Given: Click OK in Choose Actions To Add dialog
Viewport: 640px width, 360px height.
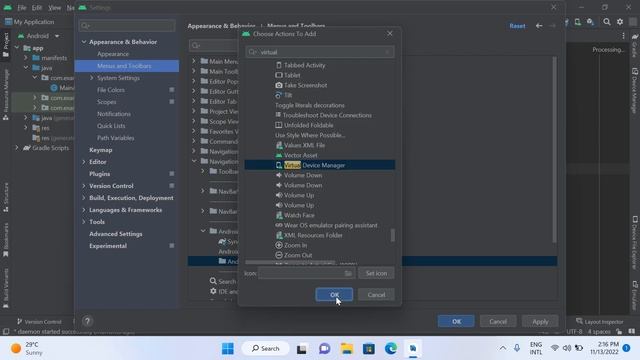Looking at the screenshot, I should [x=334, y=294].
